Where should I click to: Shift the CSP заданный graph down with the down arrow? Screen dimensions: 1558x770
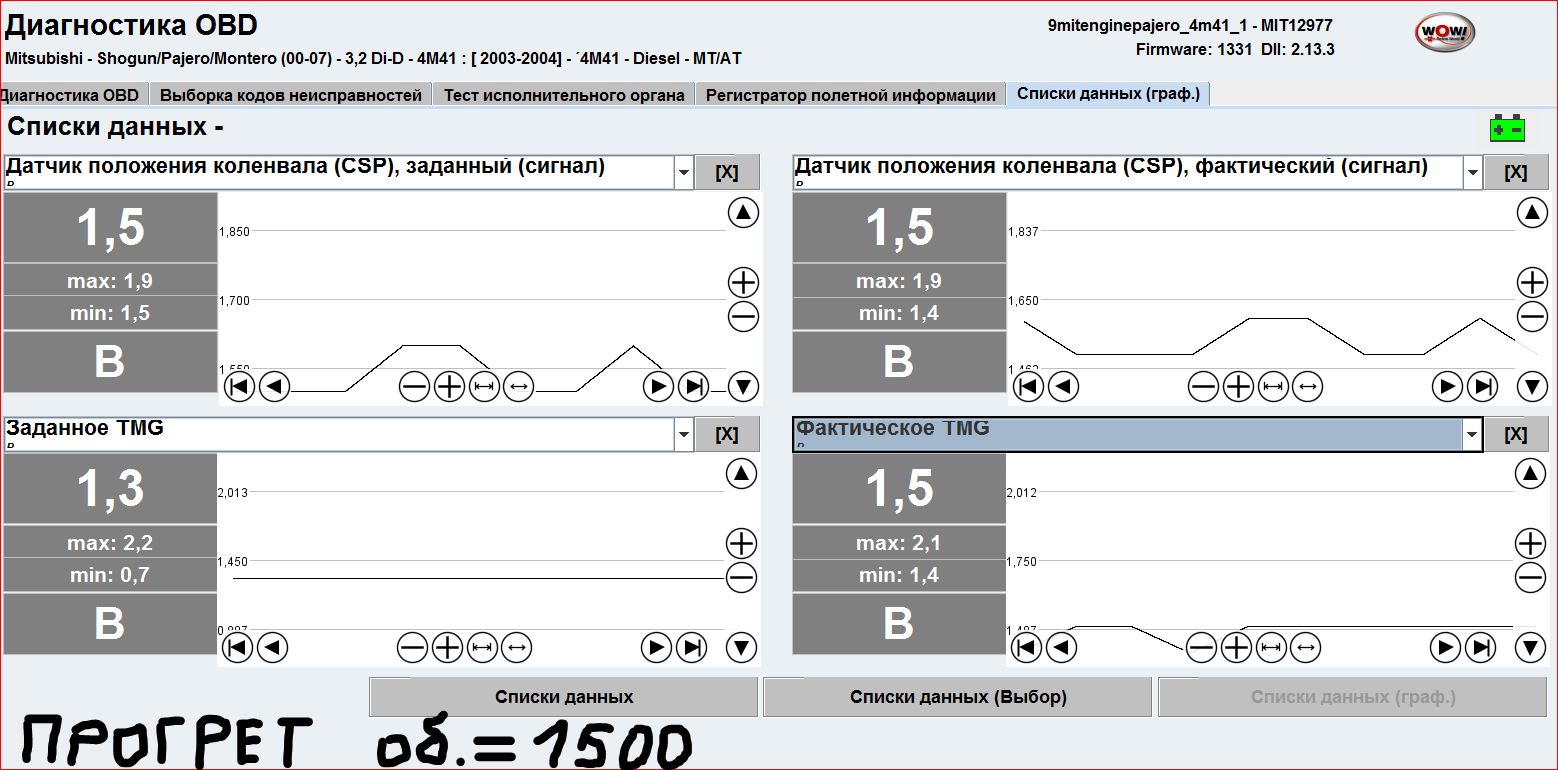click(743, 386)
